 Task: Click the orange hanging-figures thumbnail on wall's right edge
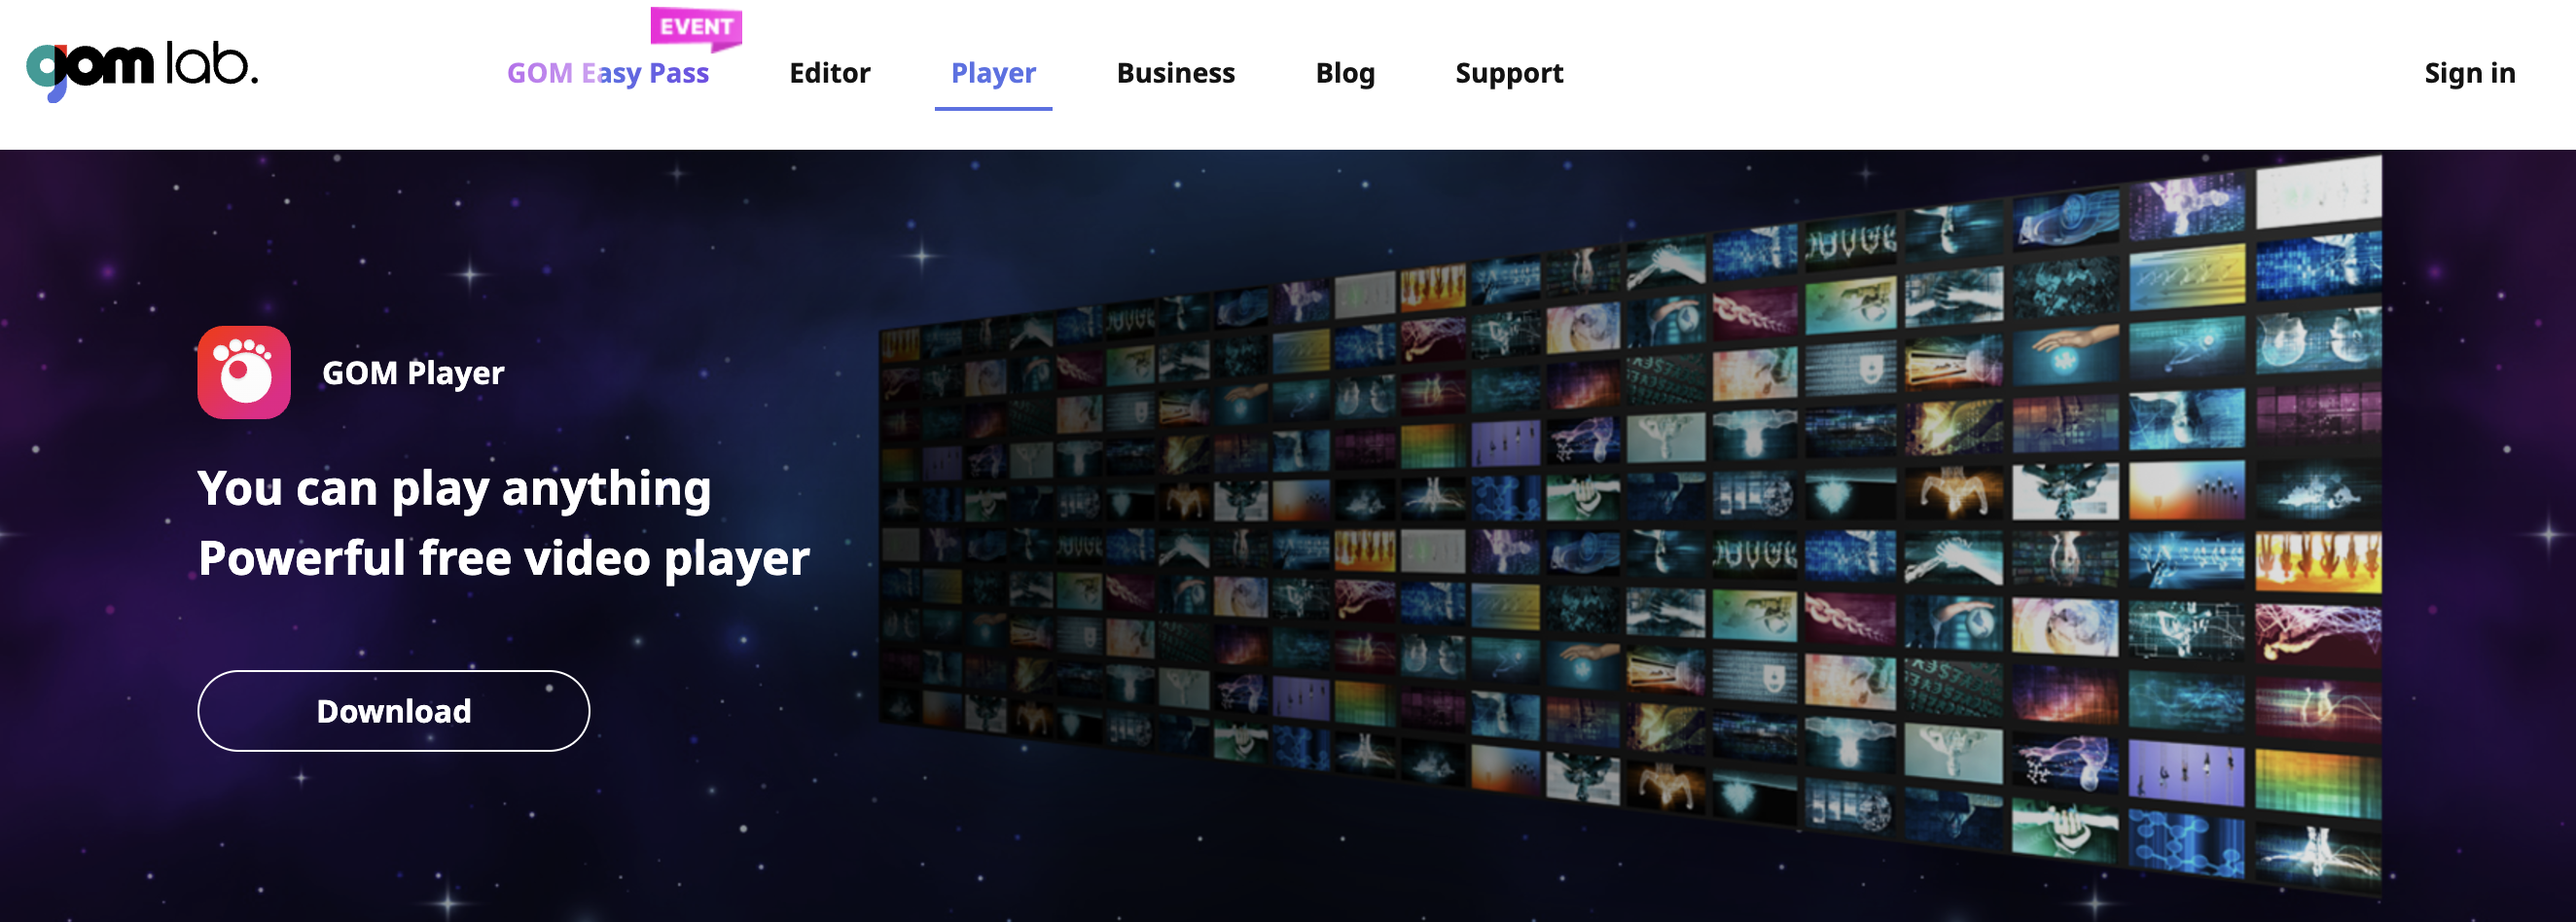[x=2318, y=560]
